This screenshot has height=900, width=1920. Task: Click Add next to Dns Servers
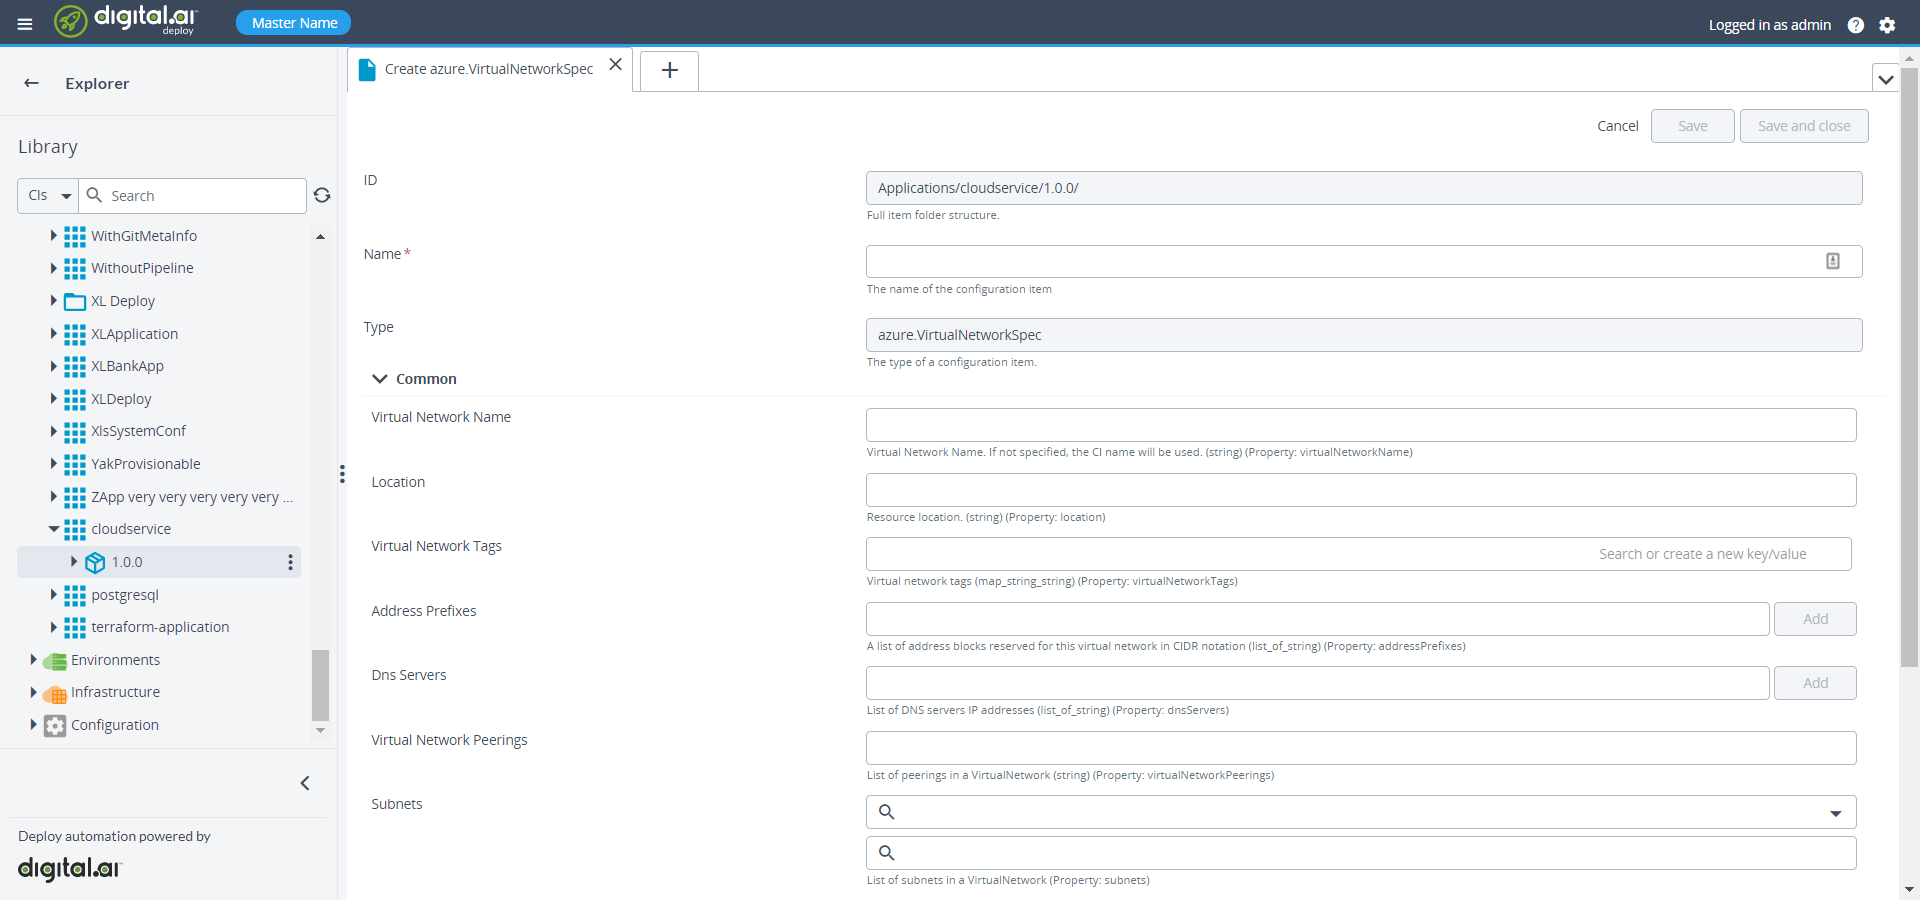point(1814,682)
